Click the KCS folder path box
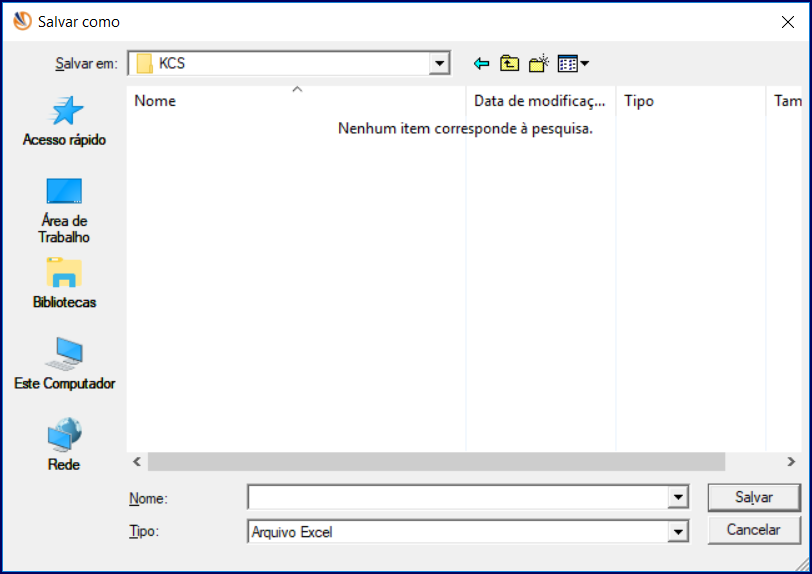Image resolution: width=812 pixels, height=574 pixels. click(x=289, y=64)
